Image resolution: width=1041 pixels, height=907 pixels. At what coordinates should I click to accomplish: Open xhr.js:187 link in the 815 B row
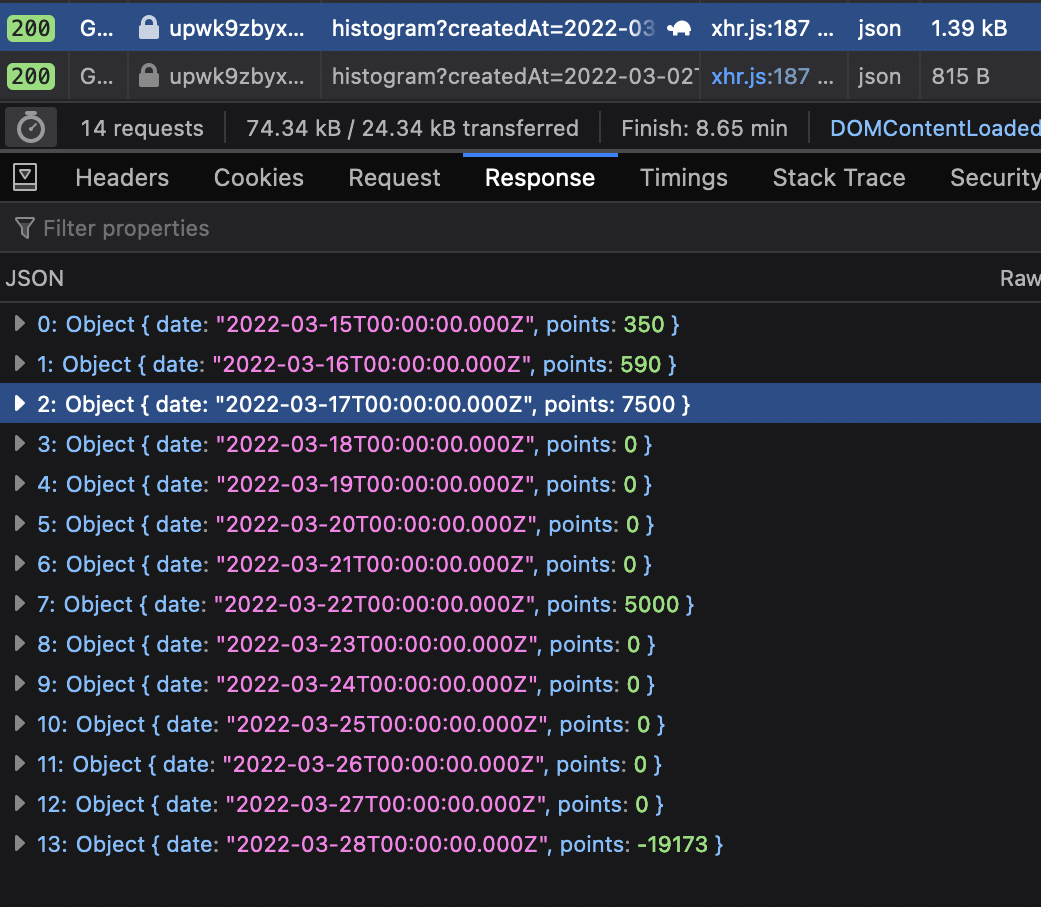coord(760,76)
